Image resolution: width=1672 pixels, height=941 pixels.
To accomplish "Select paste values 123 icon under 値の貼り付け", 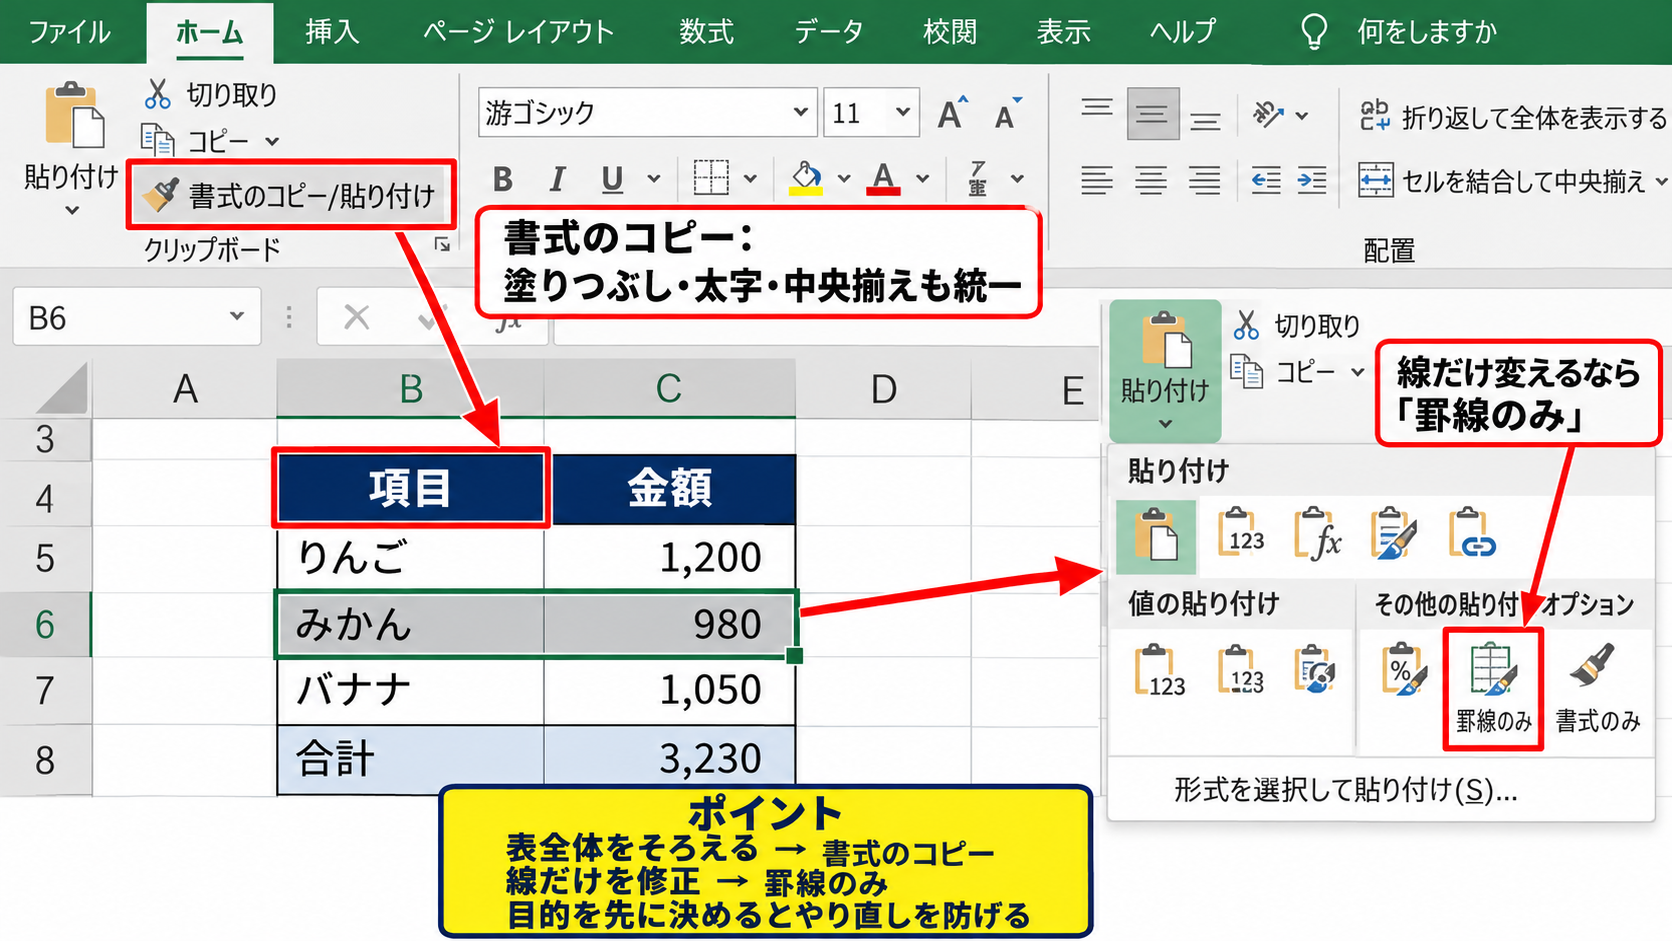I will point(1160,671).
